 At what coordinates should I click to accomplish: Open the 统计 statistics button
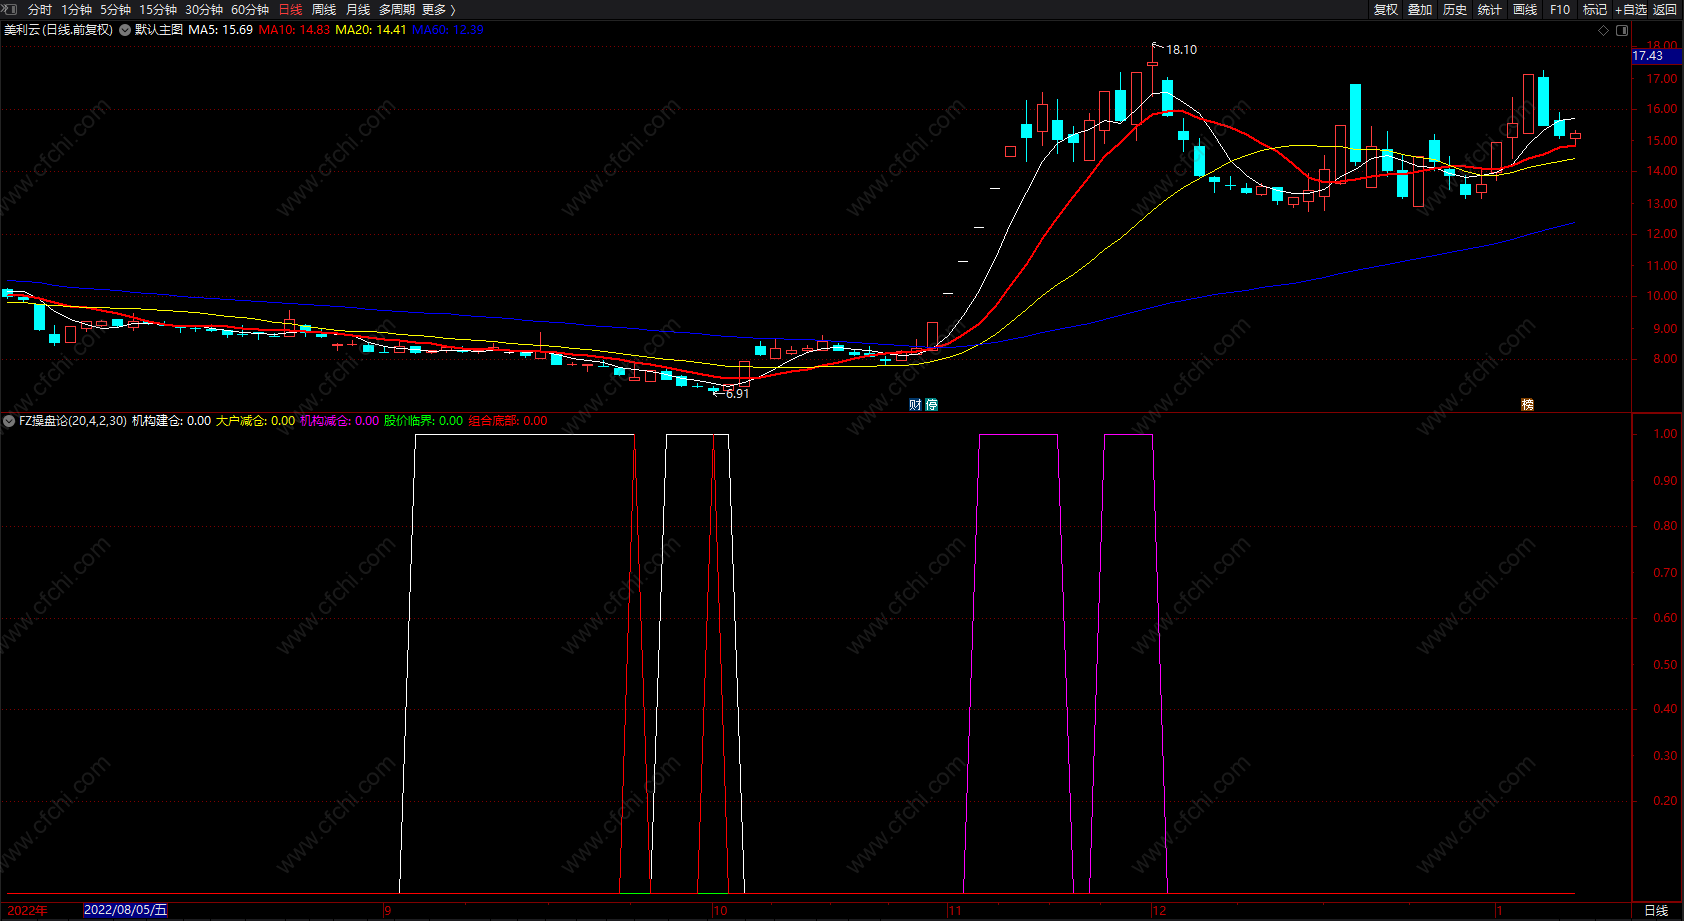(1490, 10)
